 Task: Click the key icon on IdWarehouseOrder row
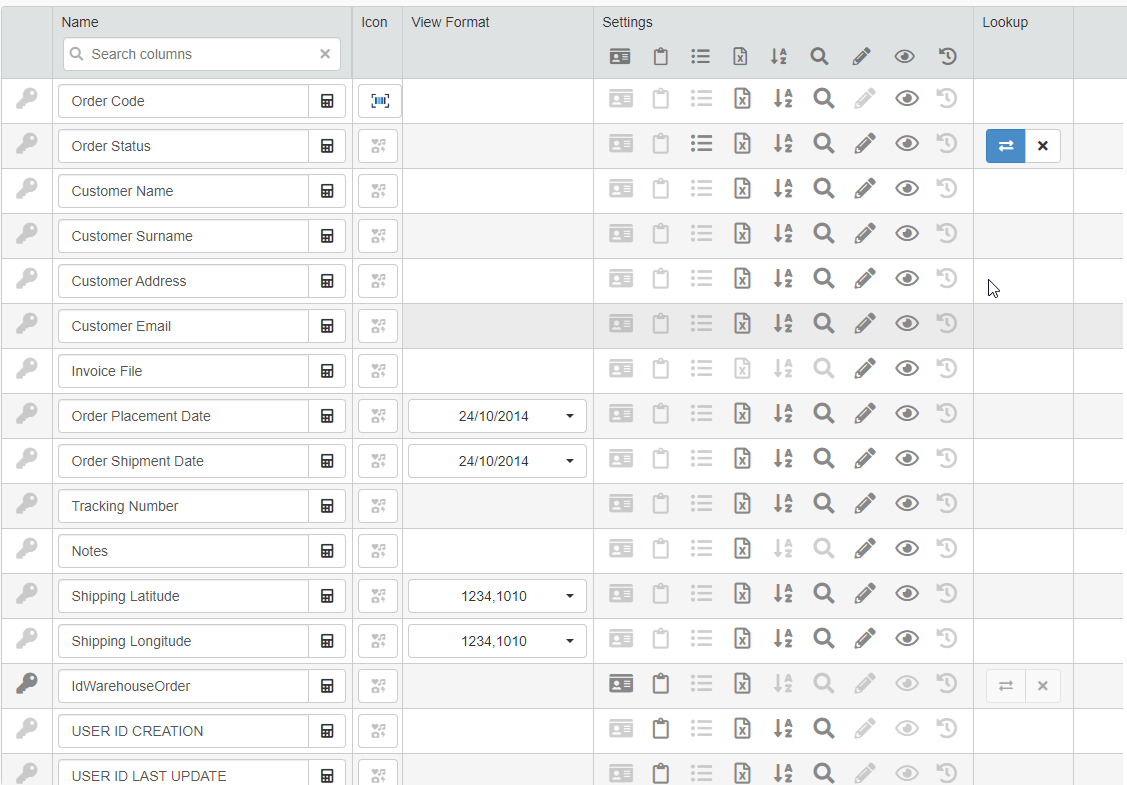(x=27, y=684)
